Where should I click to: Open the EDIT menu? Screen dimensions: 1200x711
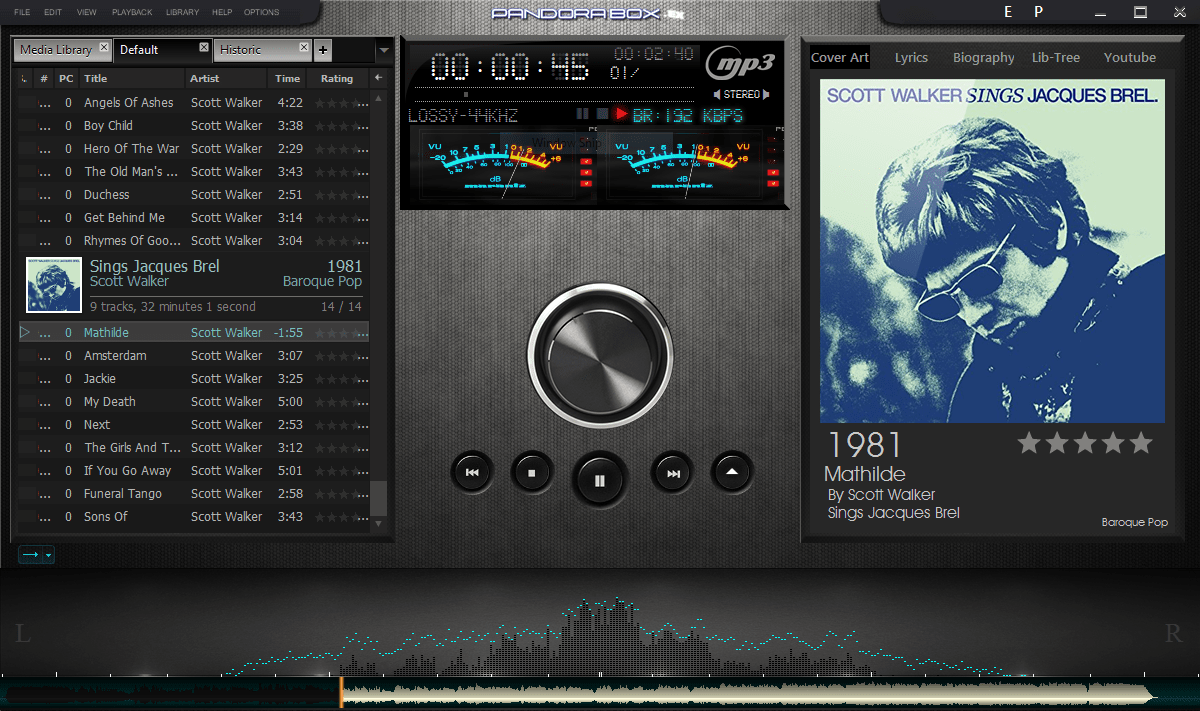click(x=53, y=12)
